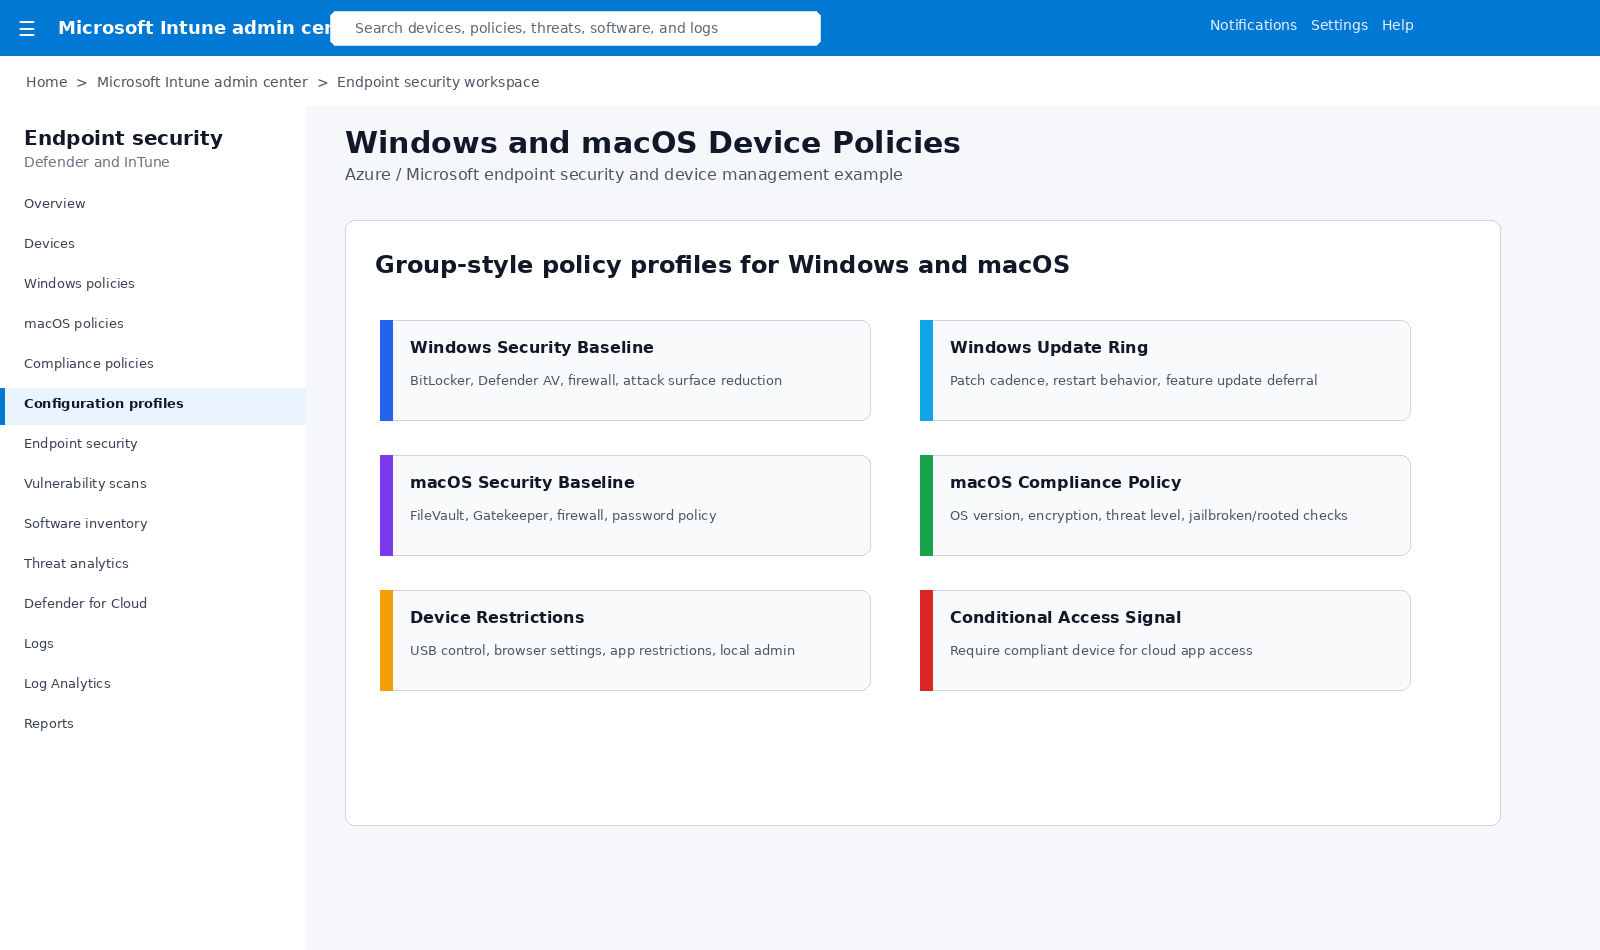Open the macOS Security Baseline card
Screen dimensions: 1600x950
pyautogui.click(x=625, y=505)
